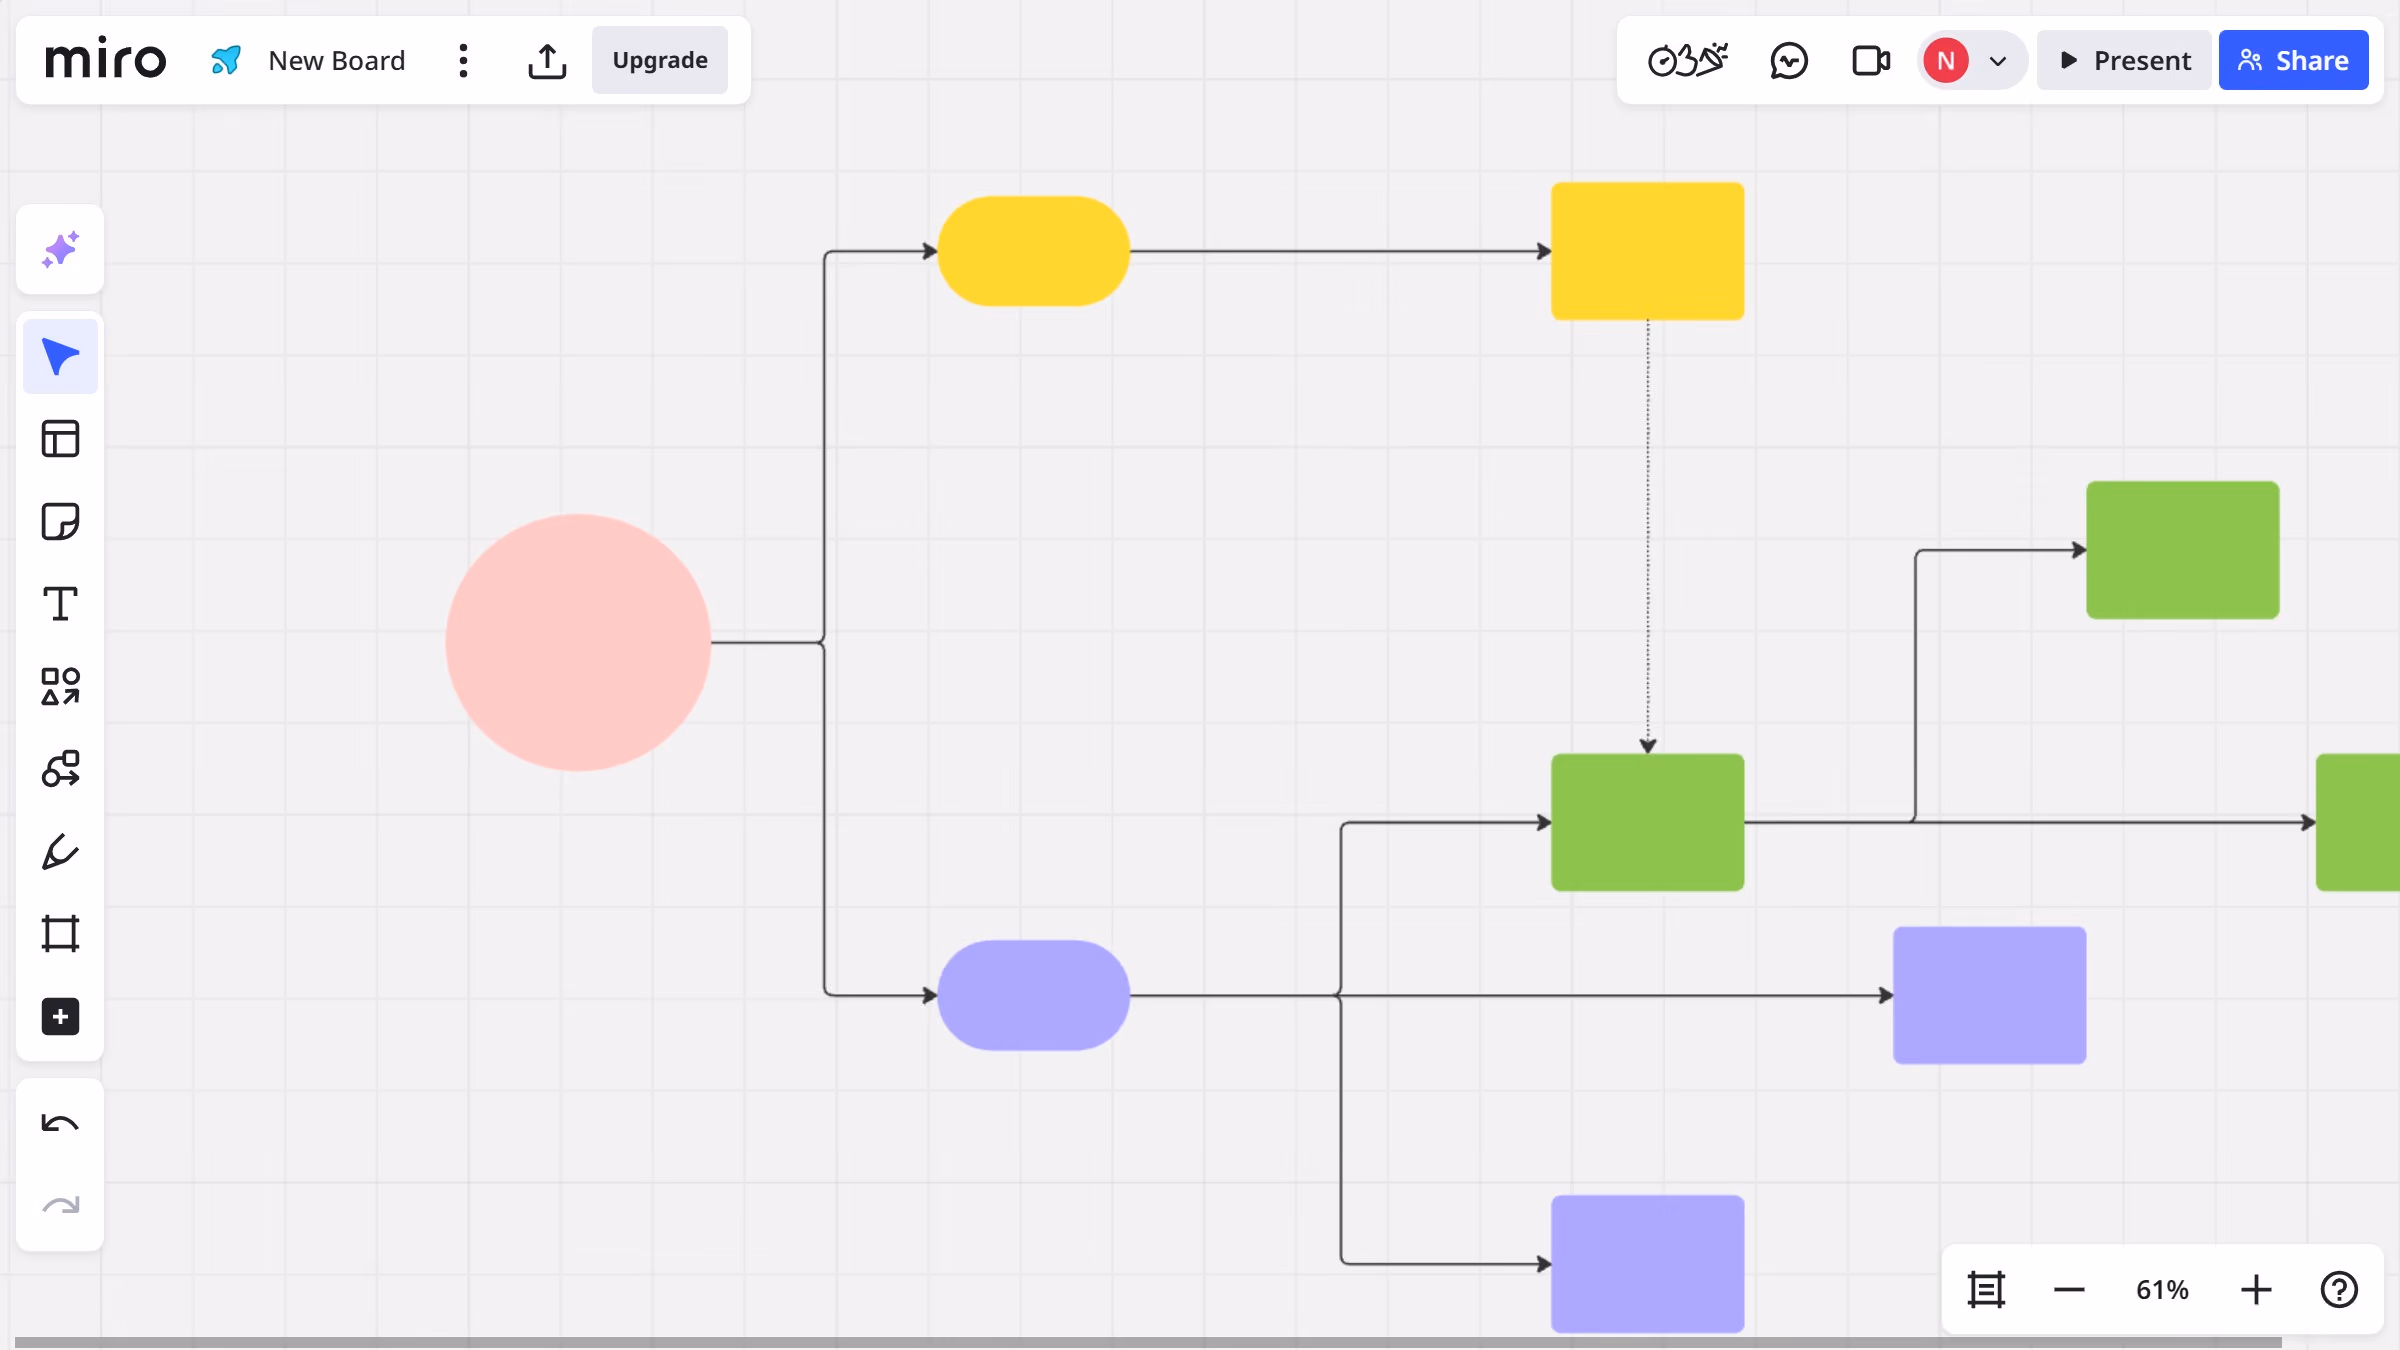Viewport: 2400px width, 1350px height.
Task: Open the comments chat icon
Action: click(x=1789, y=61)
